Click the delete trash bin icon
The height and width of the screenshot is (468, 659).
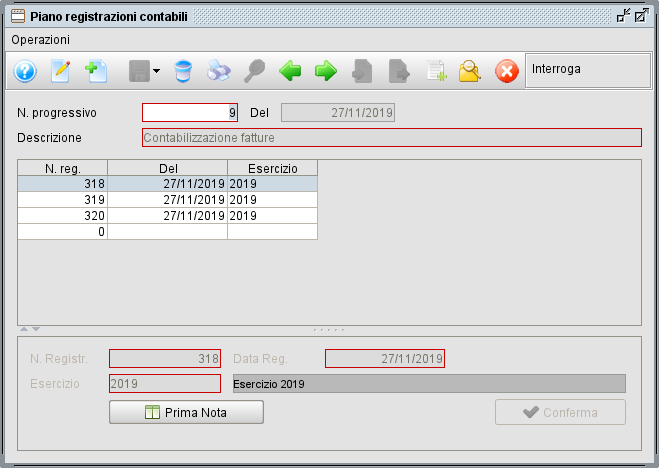pyautogui.click(x=183, y=71)
